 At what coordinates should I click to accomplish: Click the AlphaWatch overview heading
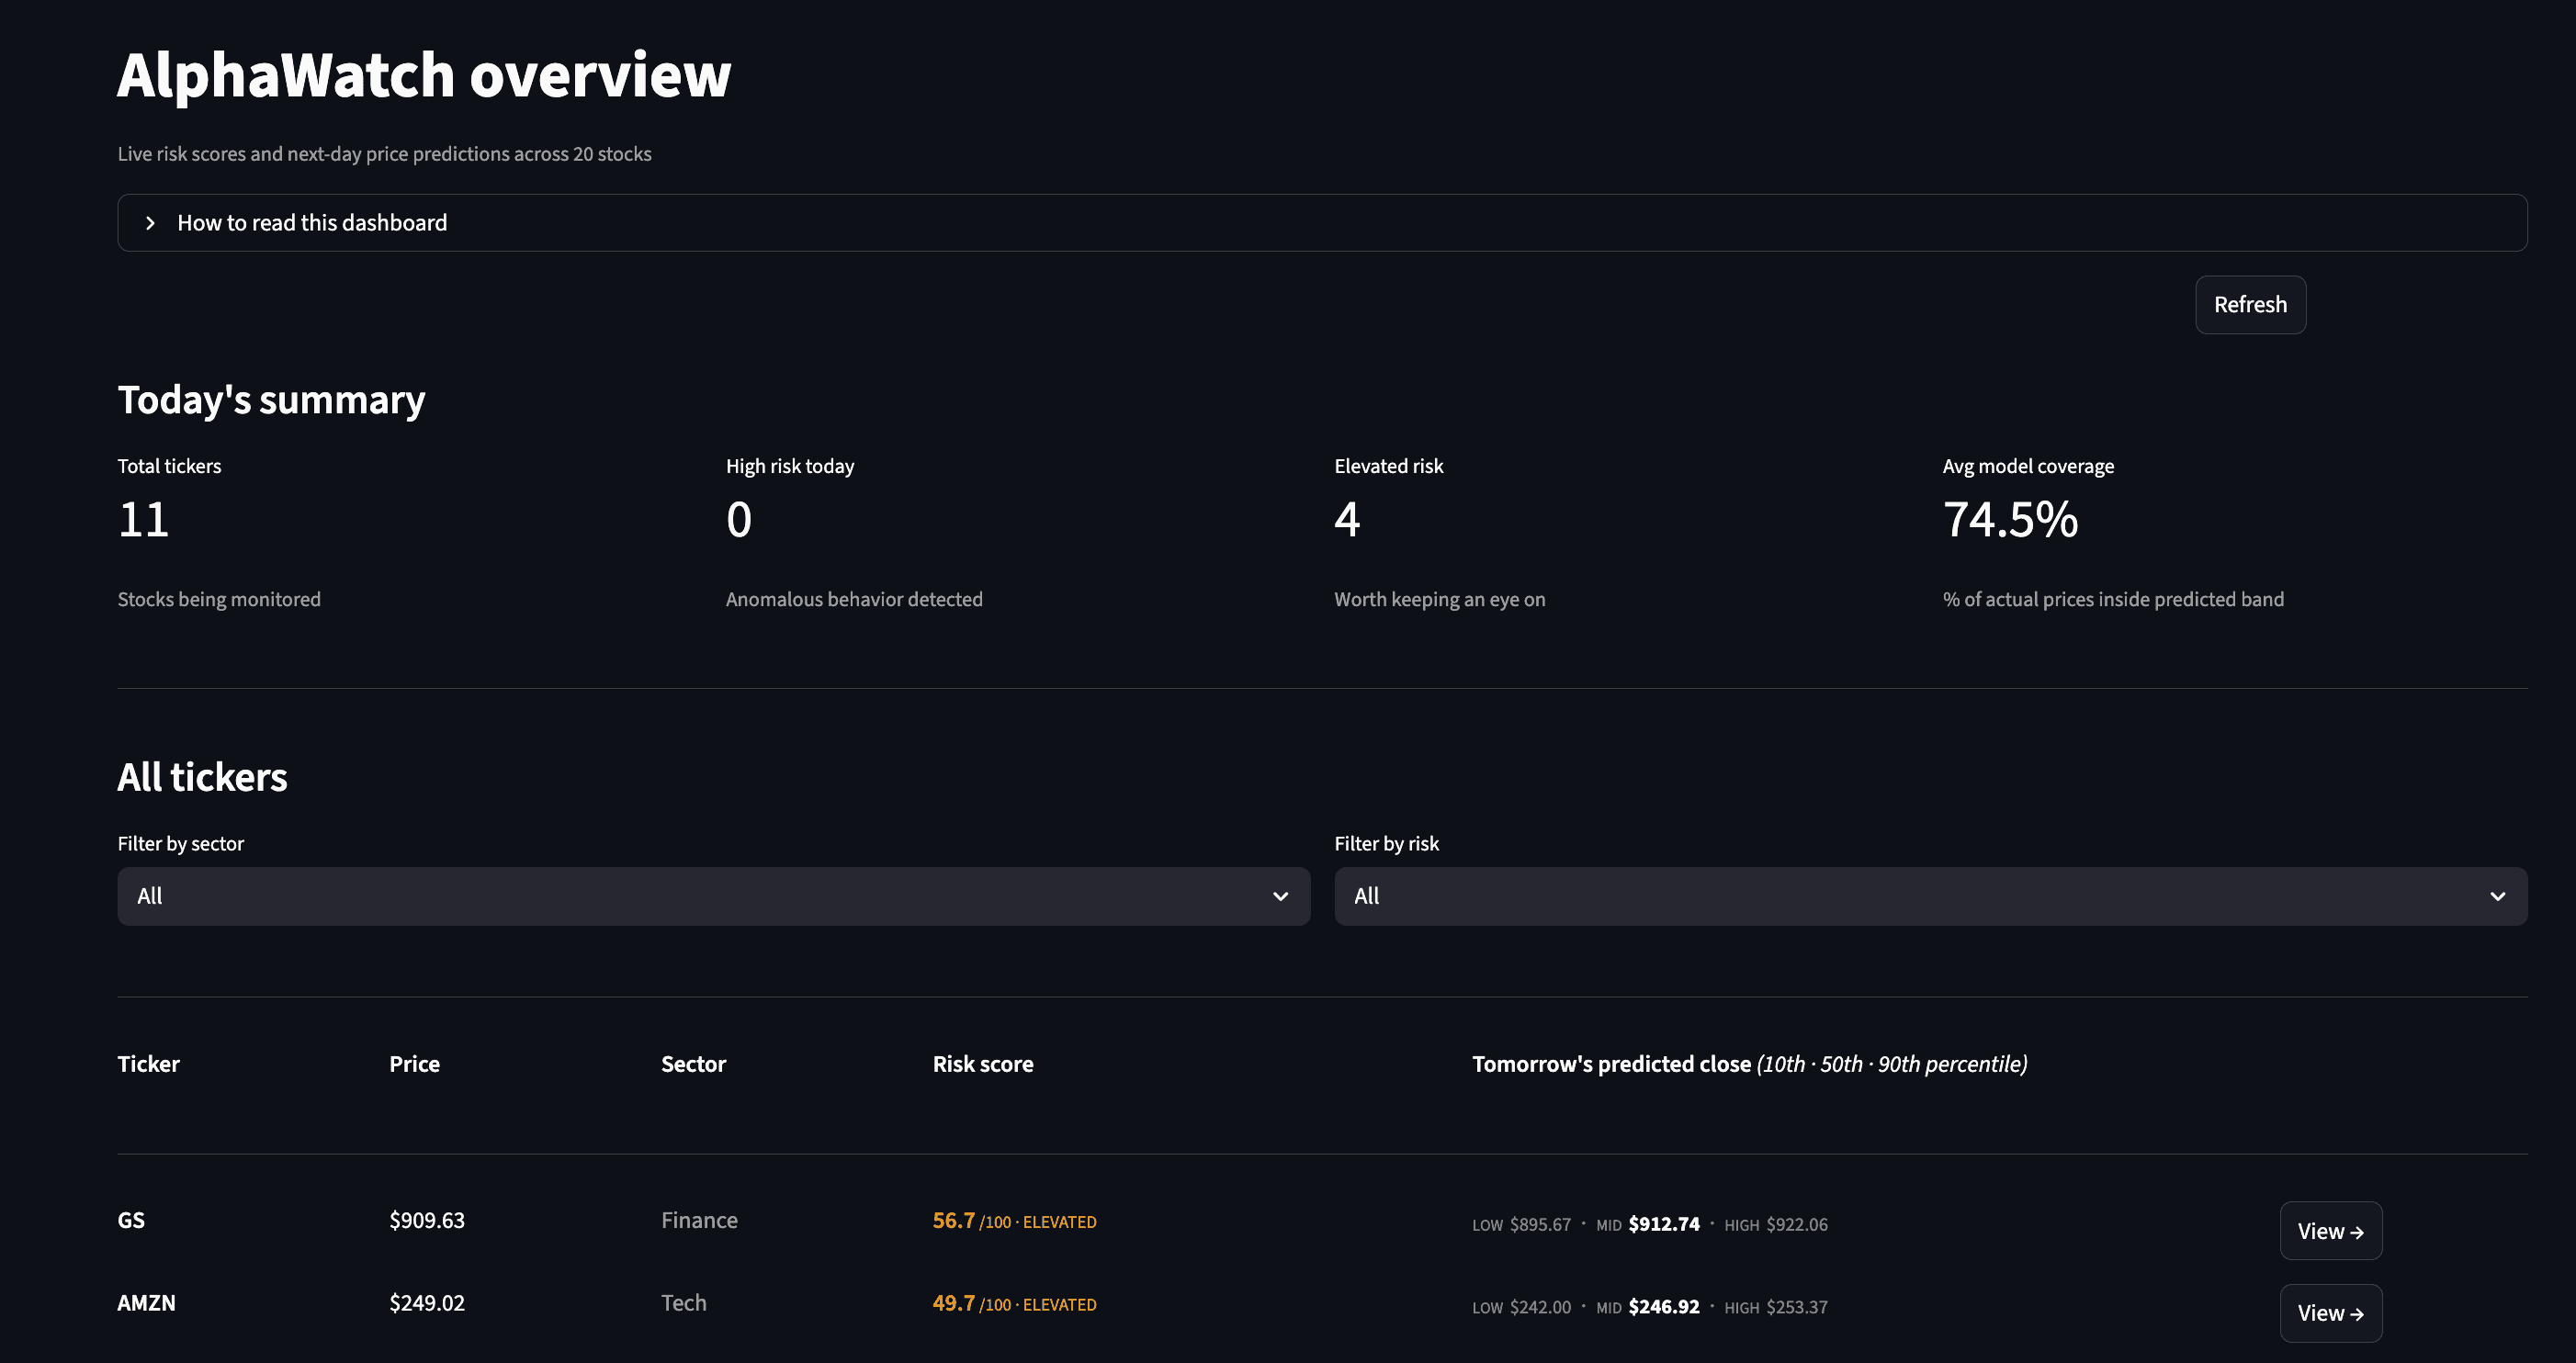coord(424,75)
